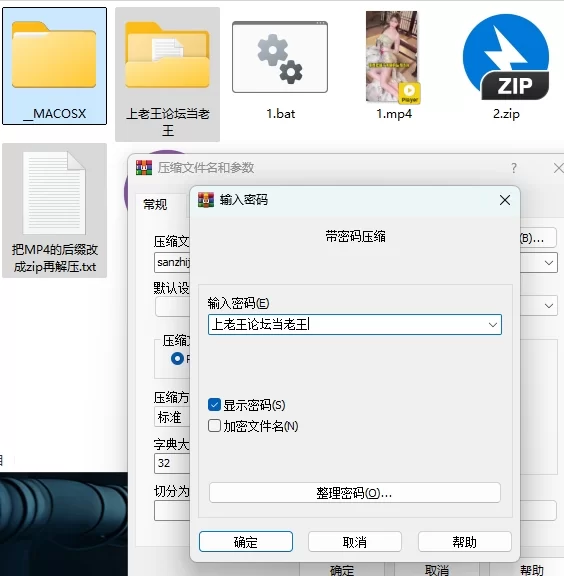Image resolution: width=564 pixels, height=576 pixels.
Task: Click the 默认设 profile button box
Action: point(172,307)
